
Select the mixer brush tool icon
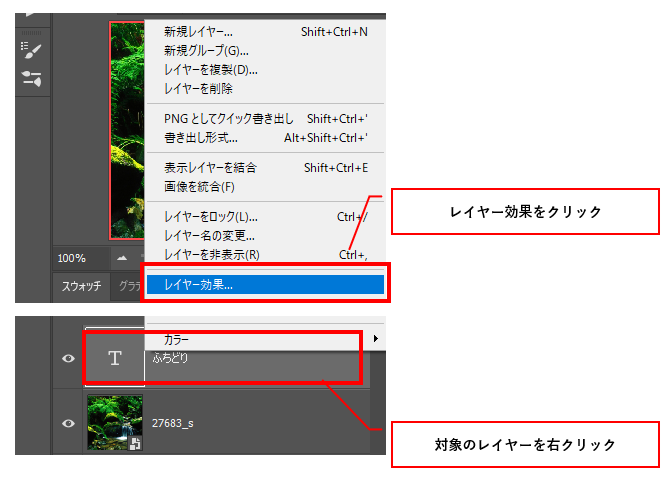pyautogui.click(x=32, y=51)
